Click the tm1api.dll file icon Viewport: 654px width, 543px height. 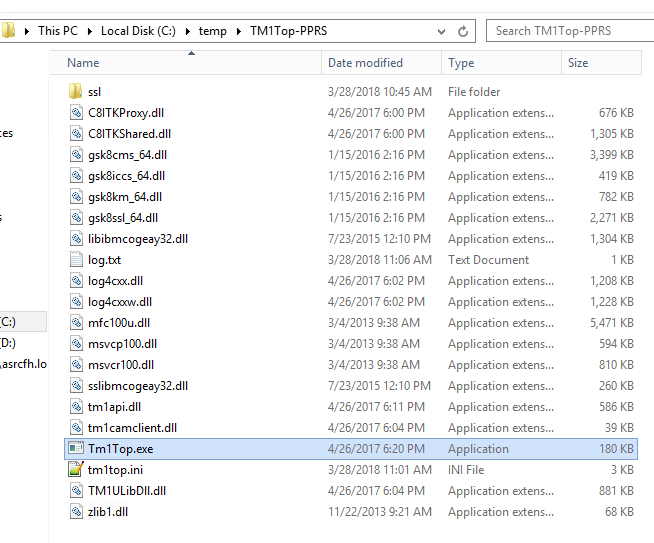(x=76, y=407)
